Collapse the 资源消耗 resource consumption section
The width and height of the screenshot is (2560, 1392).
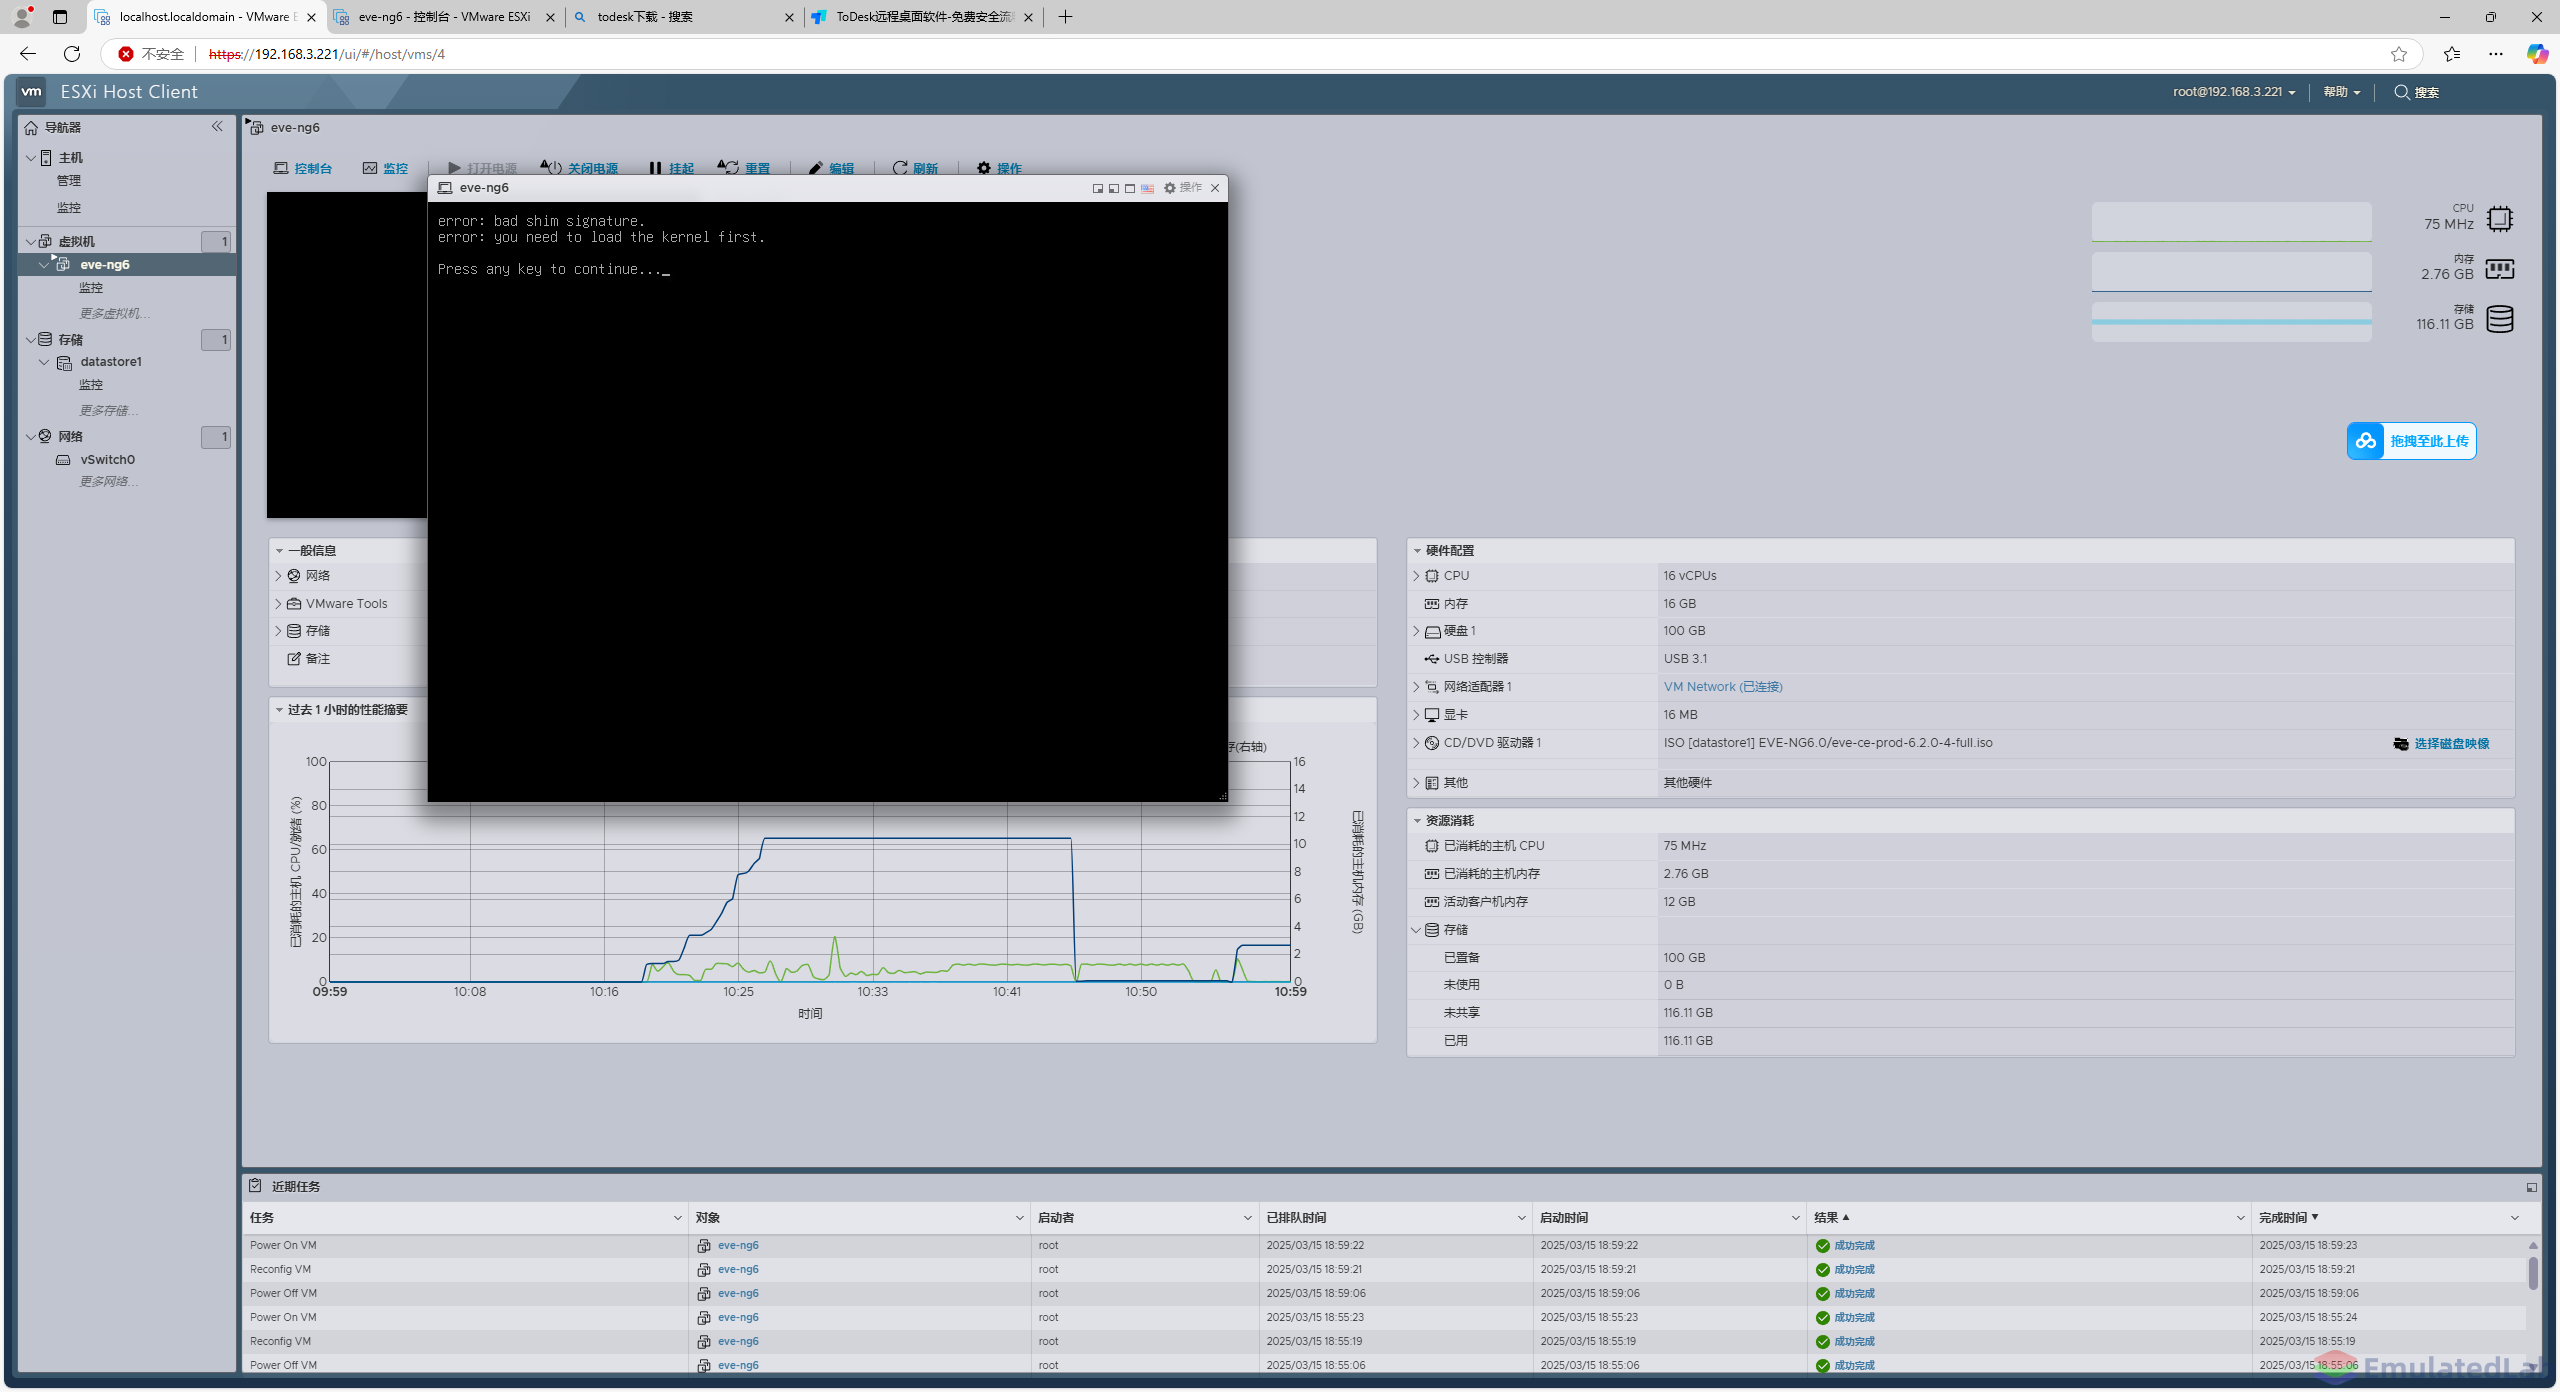click(1417, 821)
